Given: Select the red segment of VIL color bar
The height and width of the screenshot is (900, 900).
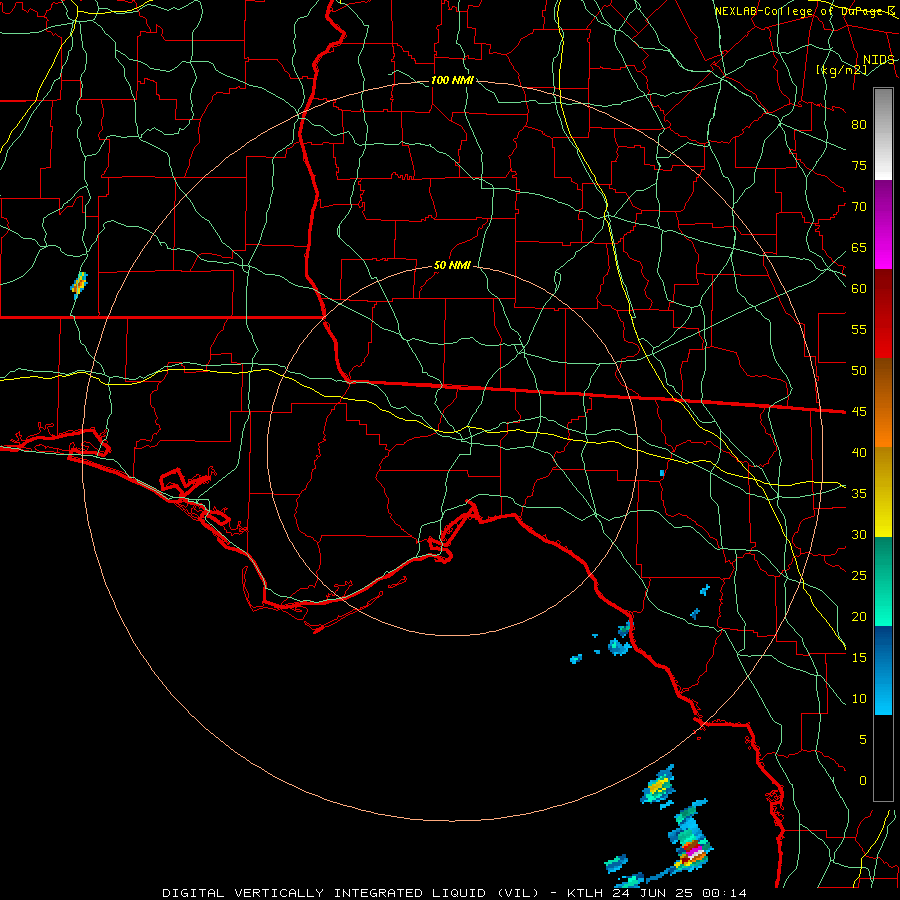Looking at the screenshot, I should (x=883, y=313).
